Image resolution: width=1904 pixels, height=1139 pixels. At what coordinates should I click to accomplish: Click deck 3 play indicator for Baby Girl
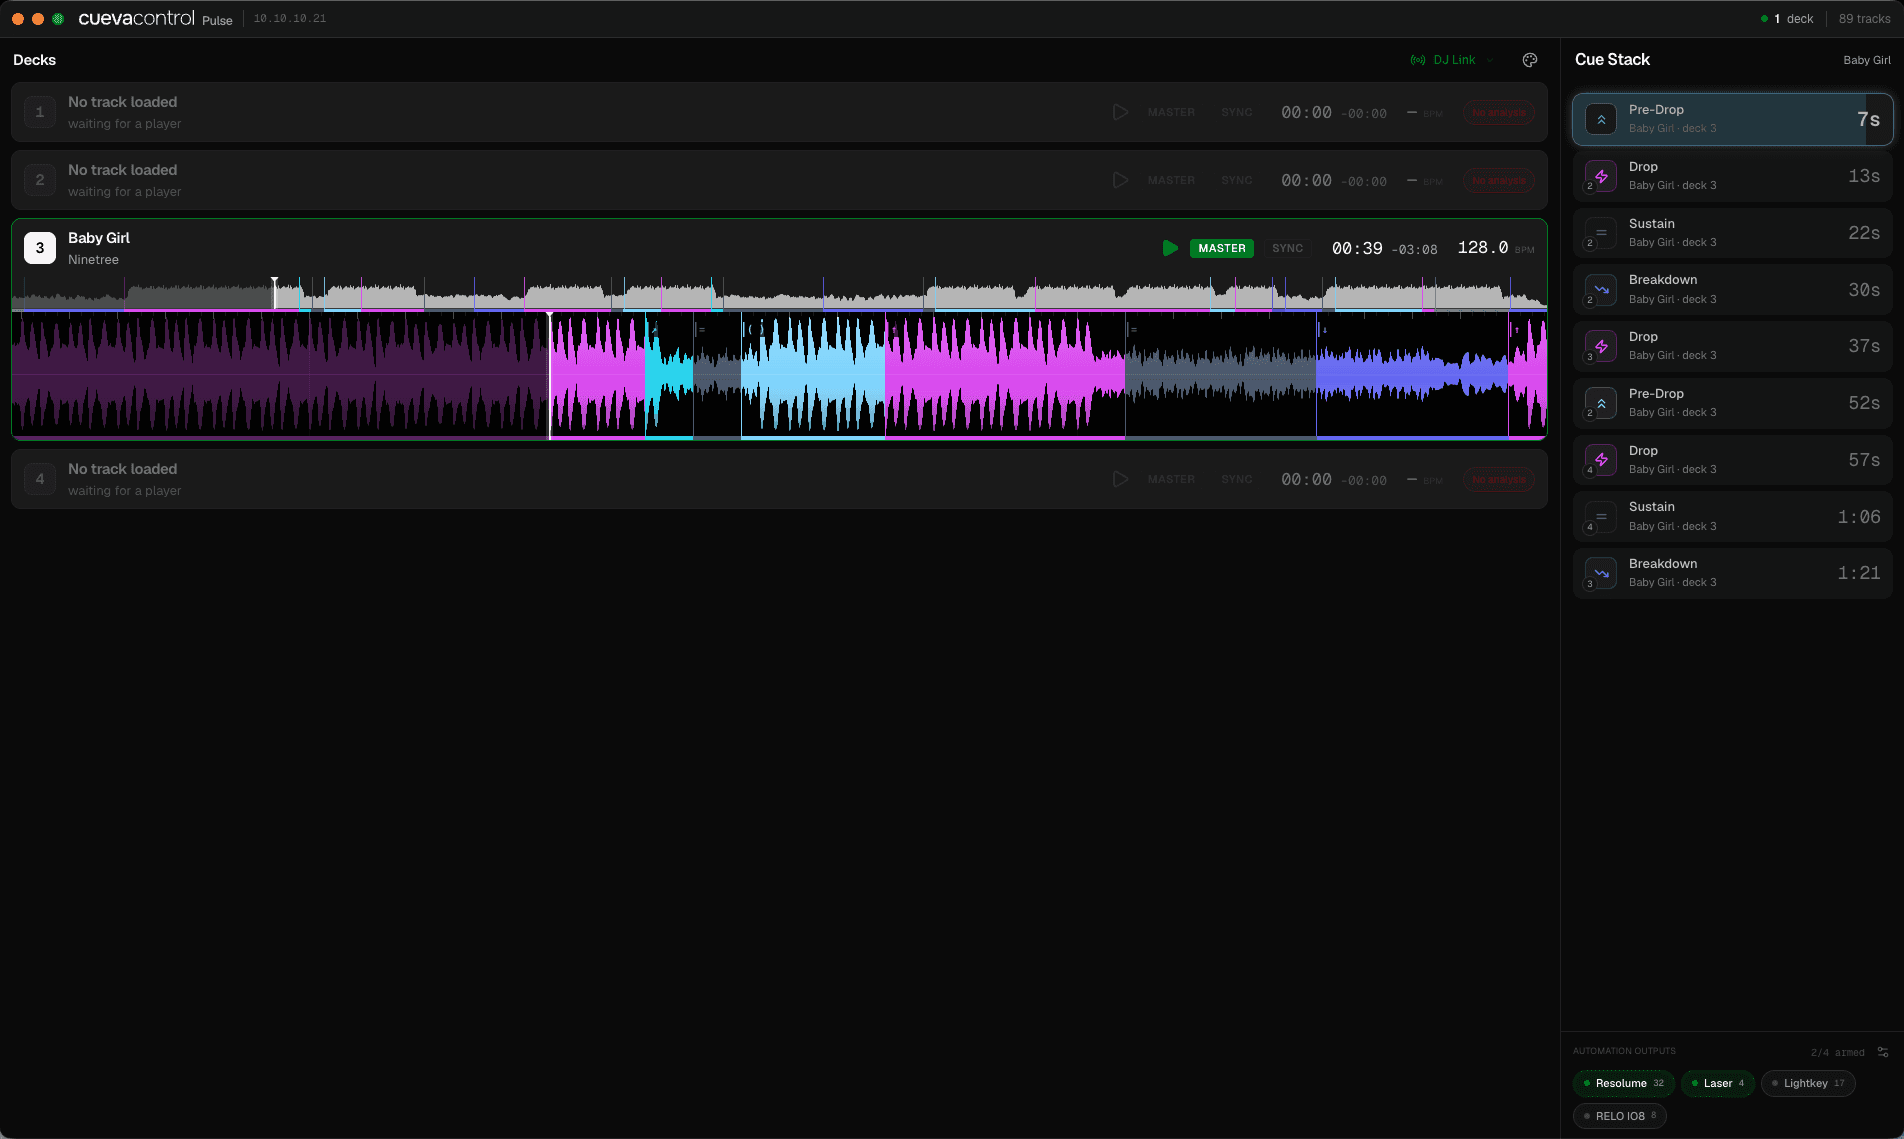[x=1170, y=248]
